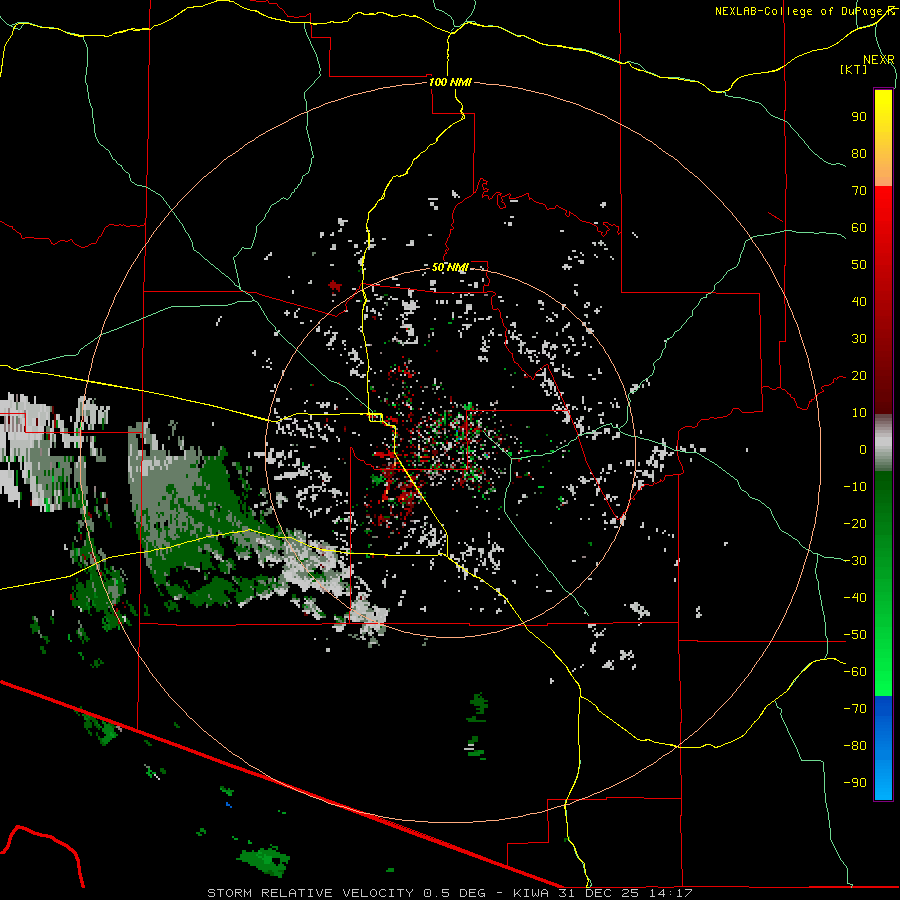The height and width of the screenshot is (900, 900).
Task: Click the -10 value on velocity scale
Action: point(855,487)
